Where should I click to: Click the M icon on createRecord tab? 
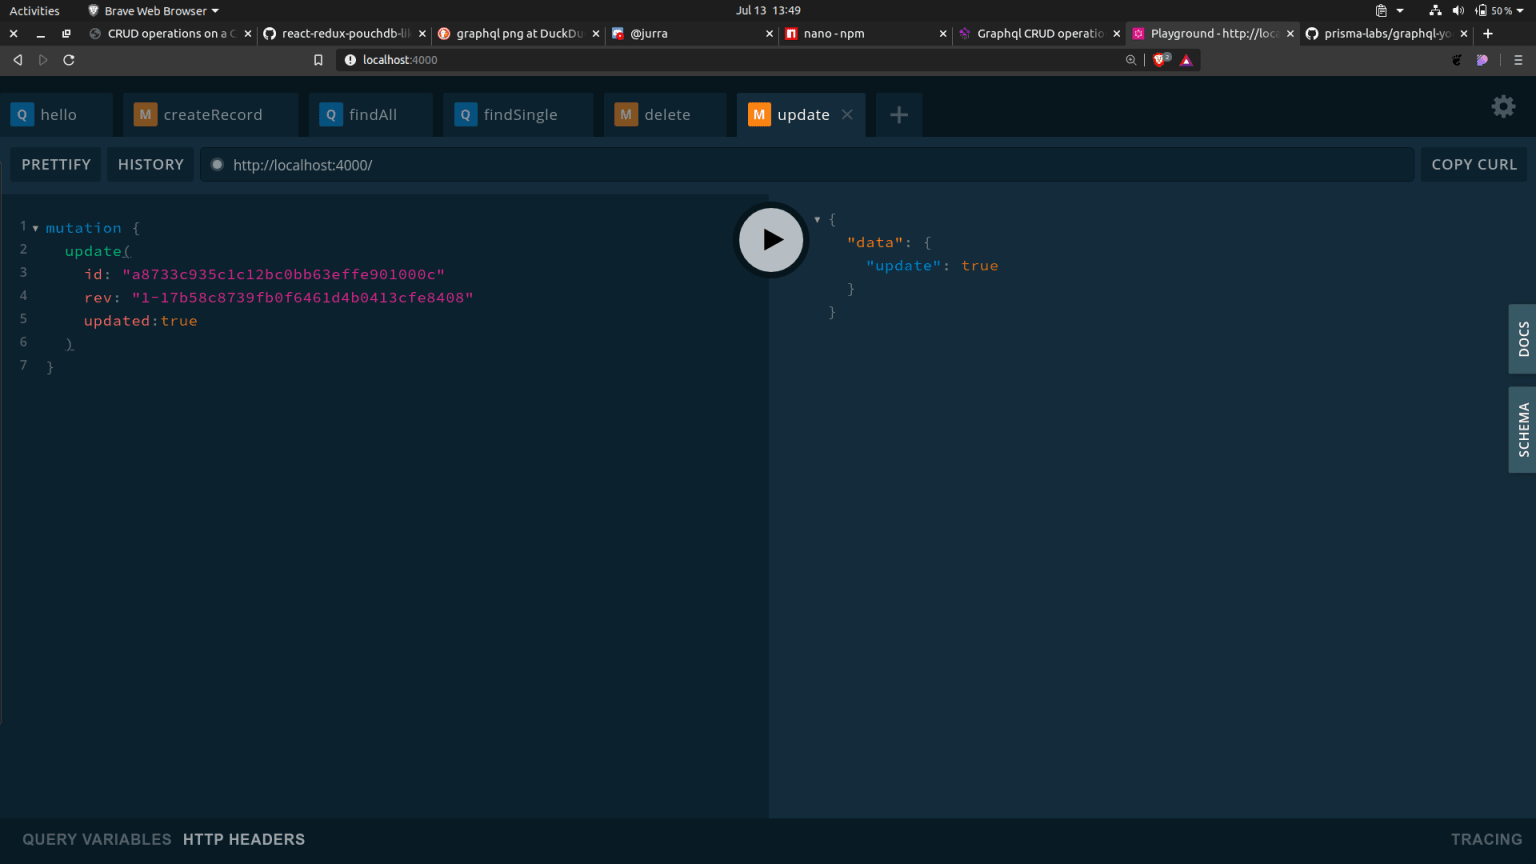[145, 115]
